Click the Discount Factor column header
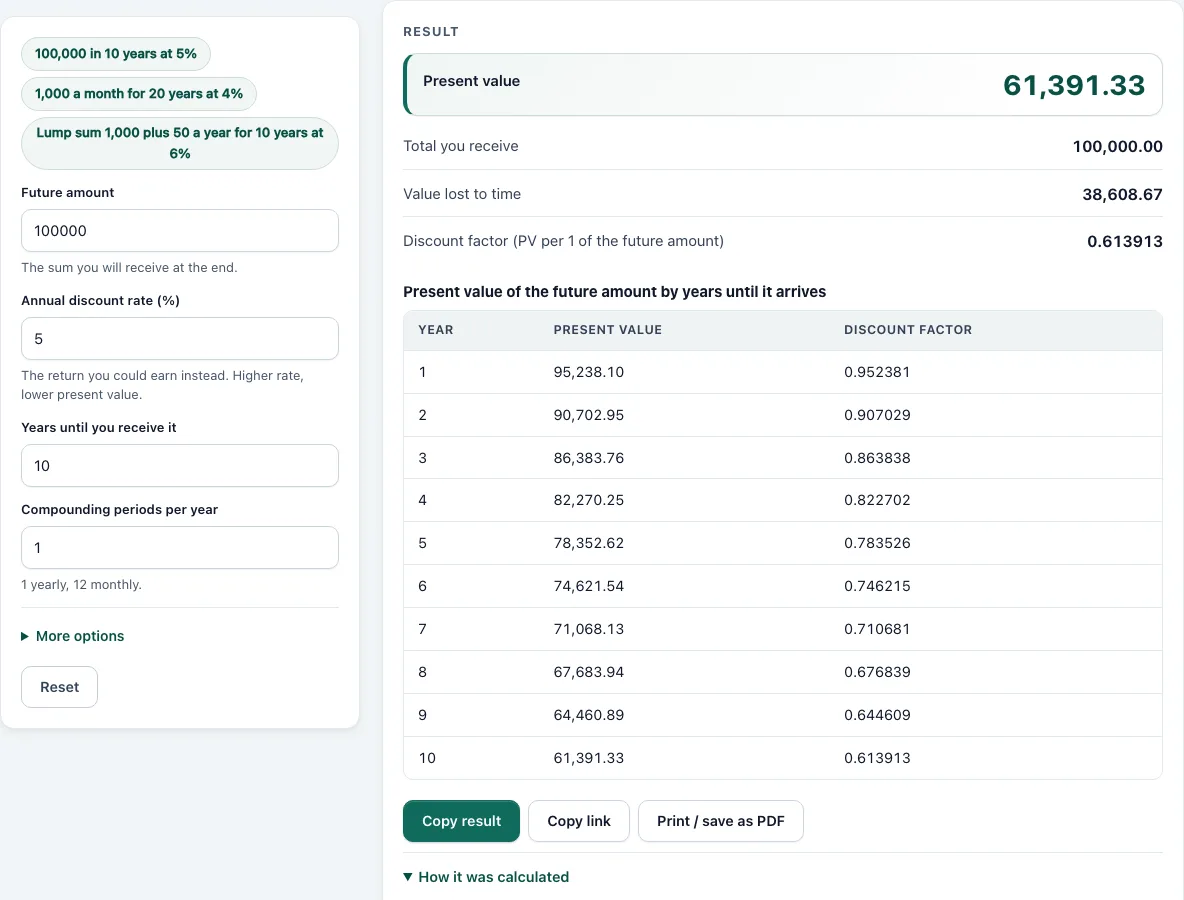This screenshot has height=900, width=1184. coord(908,330)
